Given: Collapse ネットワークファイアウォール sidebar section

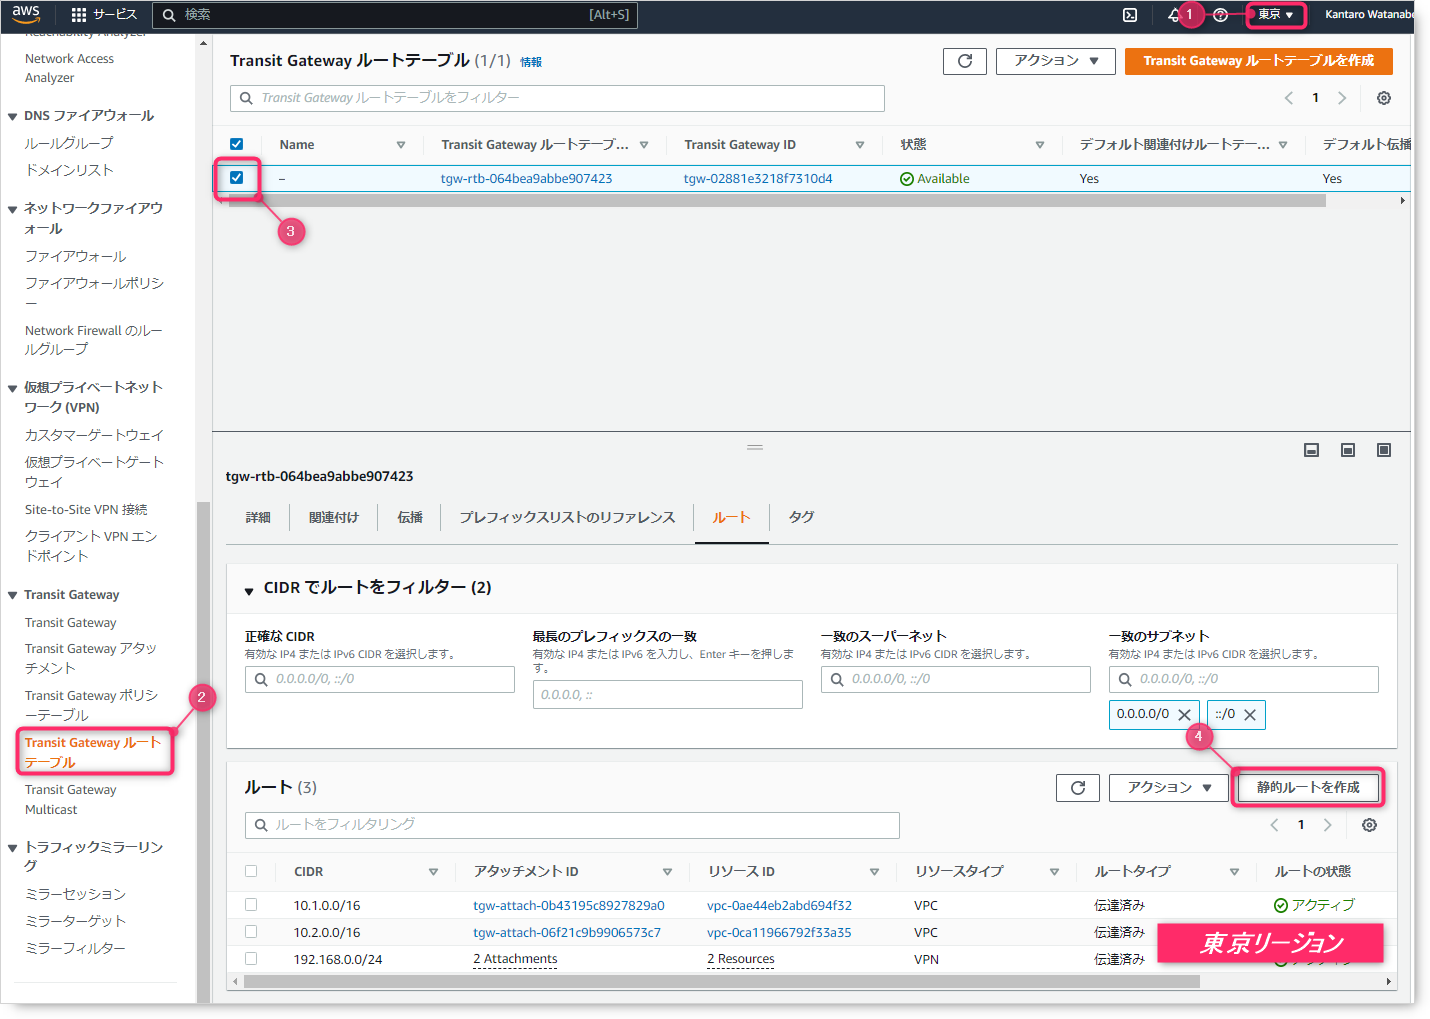Looking at the screenshot, I should [13, 209].
